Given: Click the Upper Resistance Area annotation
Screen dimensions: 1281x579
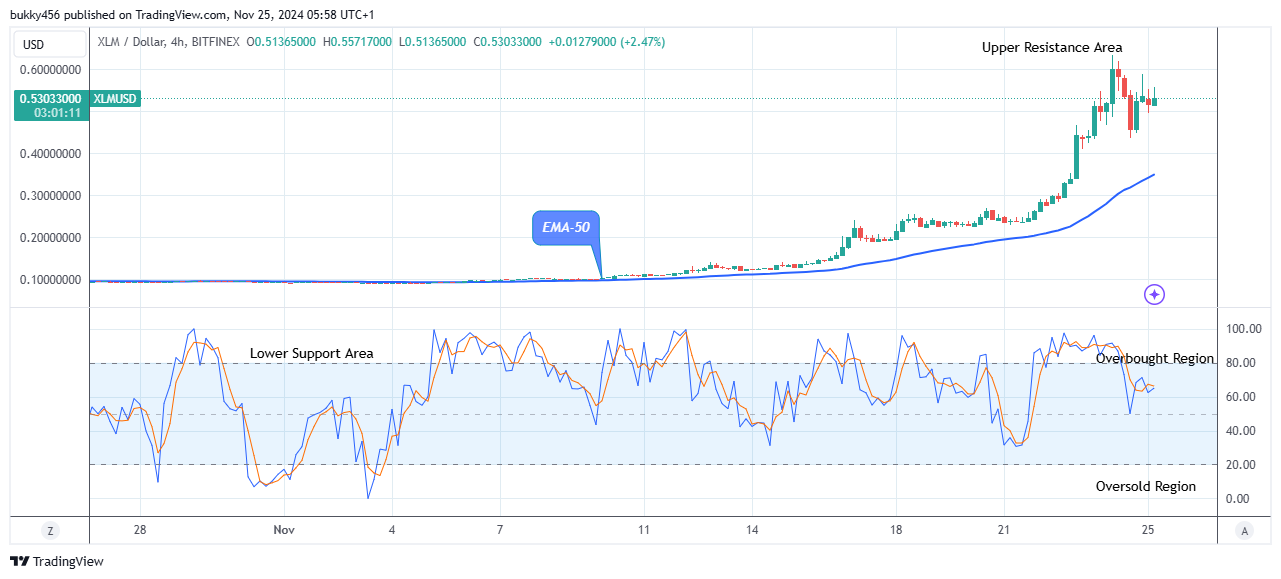Looking at the screenshot, I should click(1052, 47).
